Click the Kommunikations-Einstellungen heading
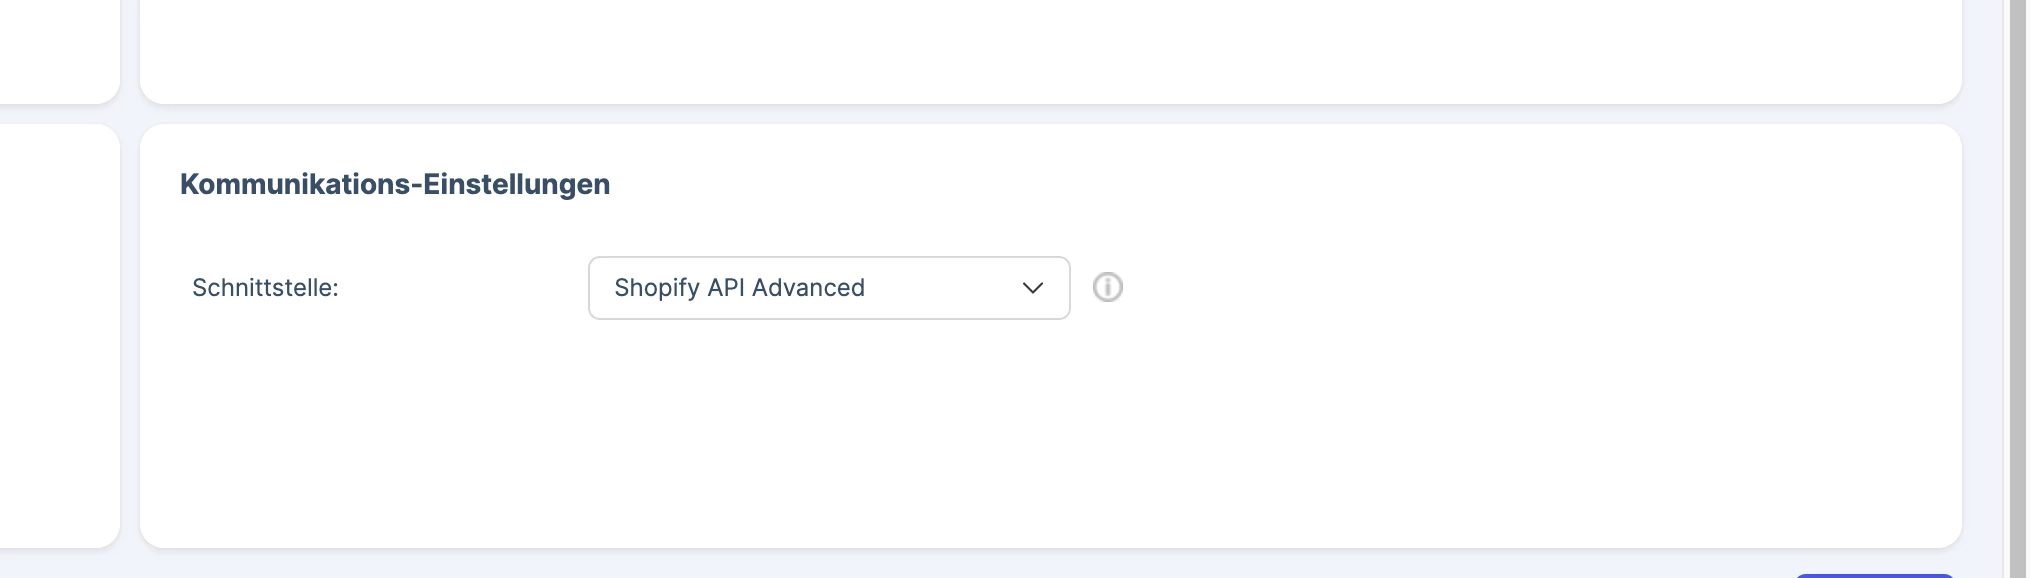This screenshot has height=578, width=2030. pos(395,184)
